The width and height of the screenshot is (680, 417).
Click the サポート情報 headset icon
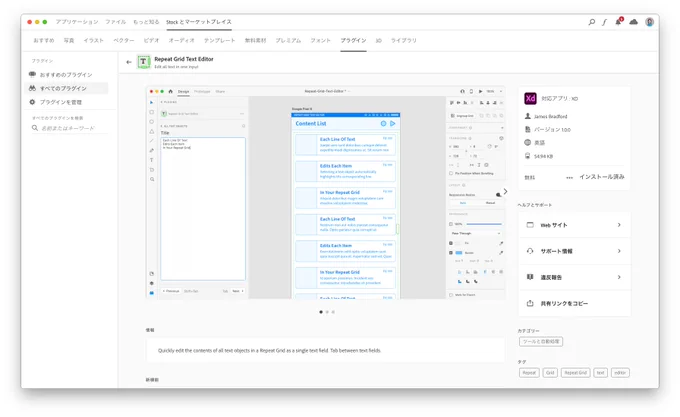530,251
